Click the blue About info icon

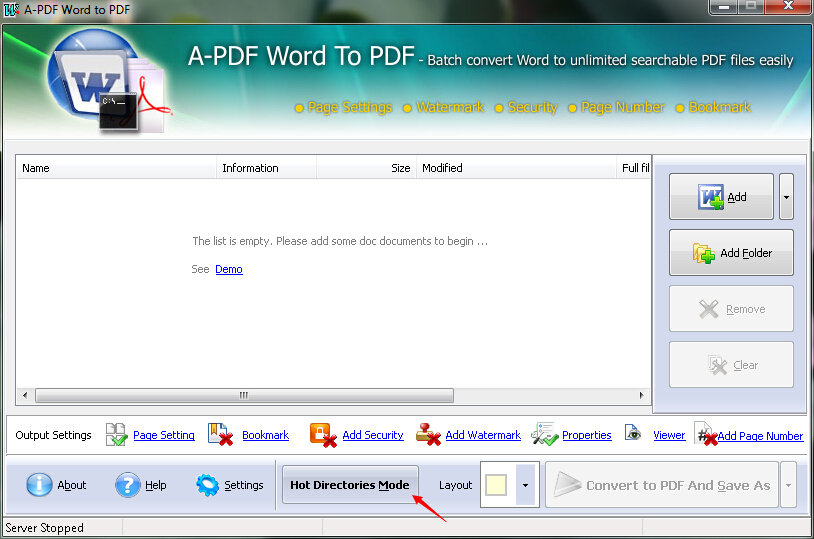coord(39,485)
